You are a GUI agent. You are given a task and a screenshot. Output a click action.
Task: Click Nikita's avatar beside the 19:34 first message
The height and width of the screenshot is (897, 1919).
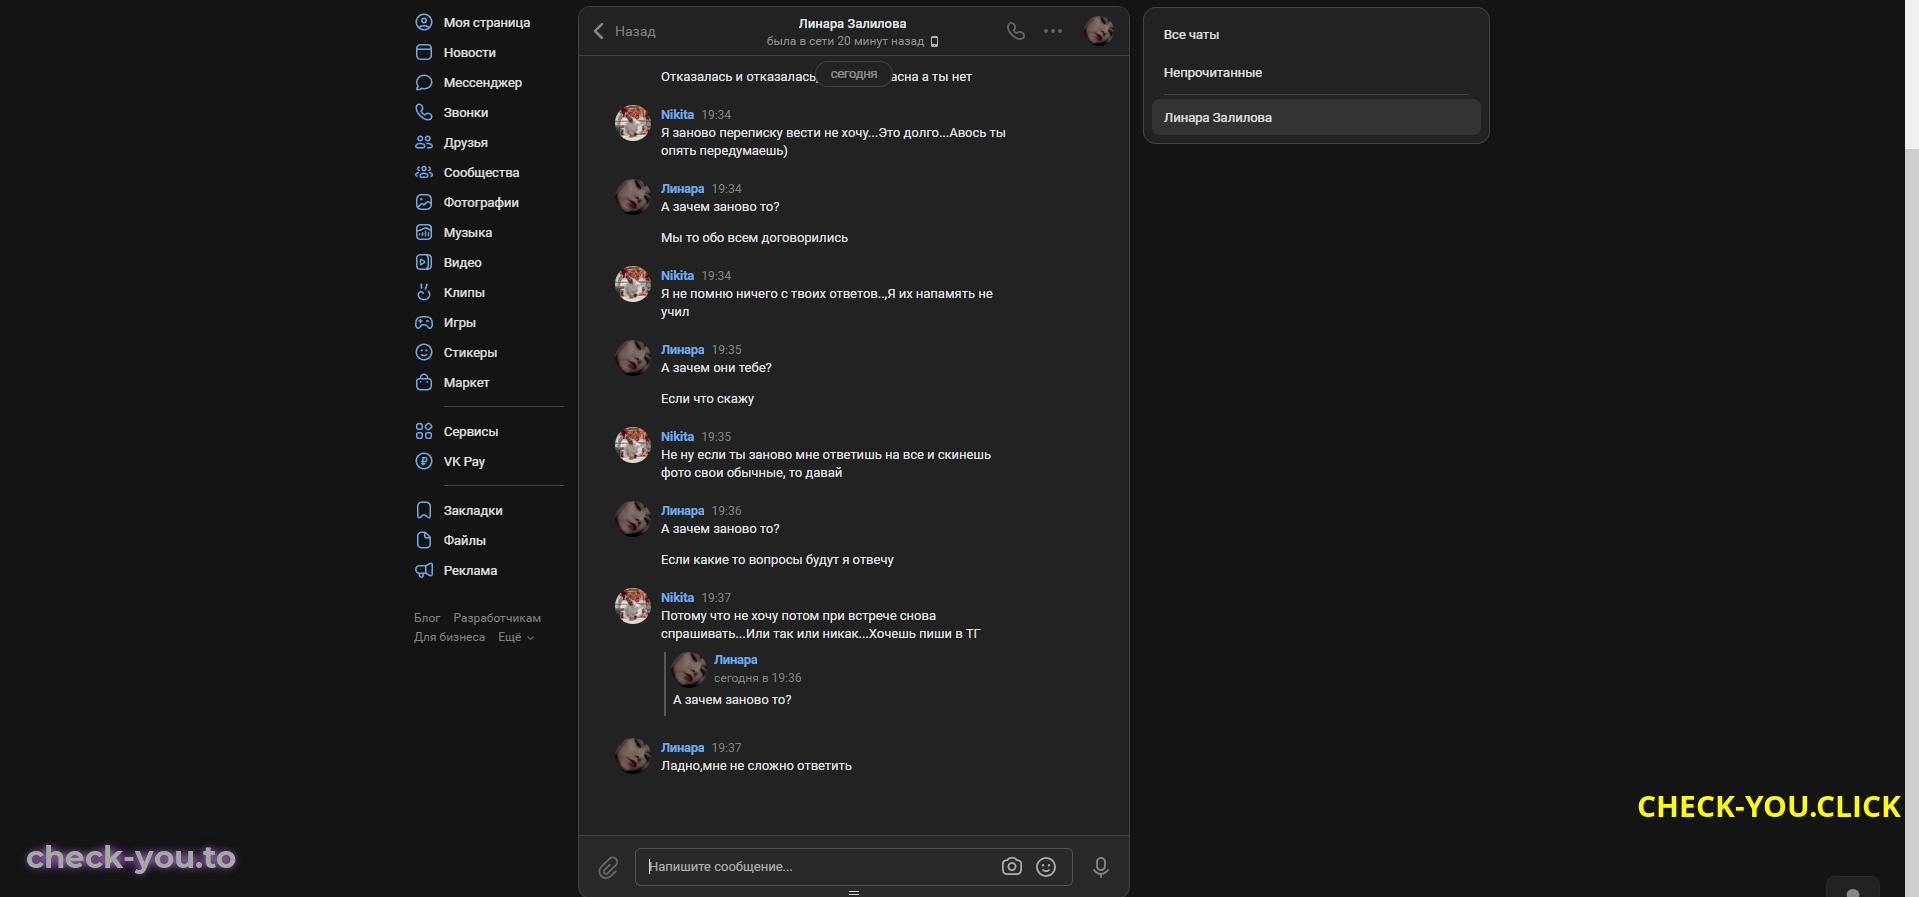tap(632, 123)
